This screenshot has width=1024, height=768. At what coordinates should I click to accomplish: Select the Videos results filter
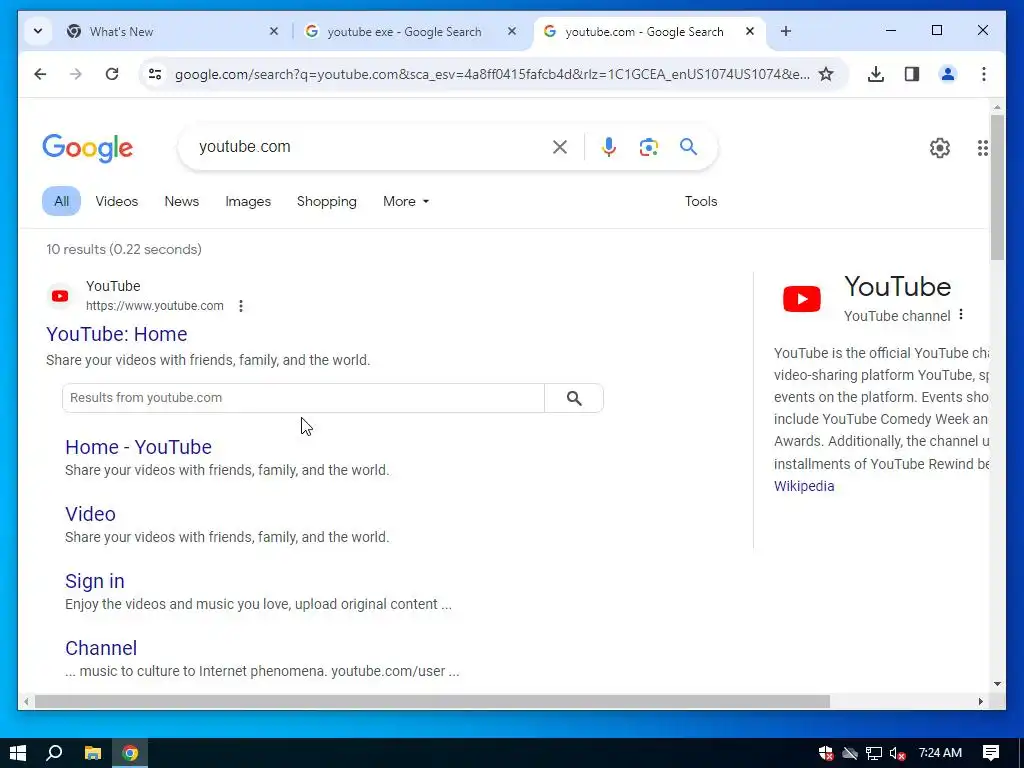pyautogui.click(x=117, y=201)
